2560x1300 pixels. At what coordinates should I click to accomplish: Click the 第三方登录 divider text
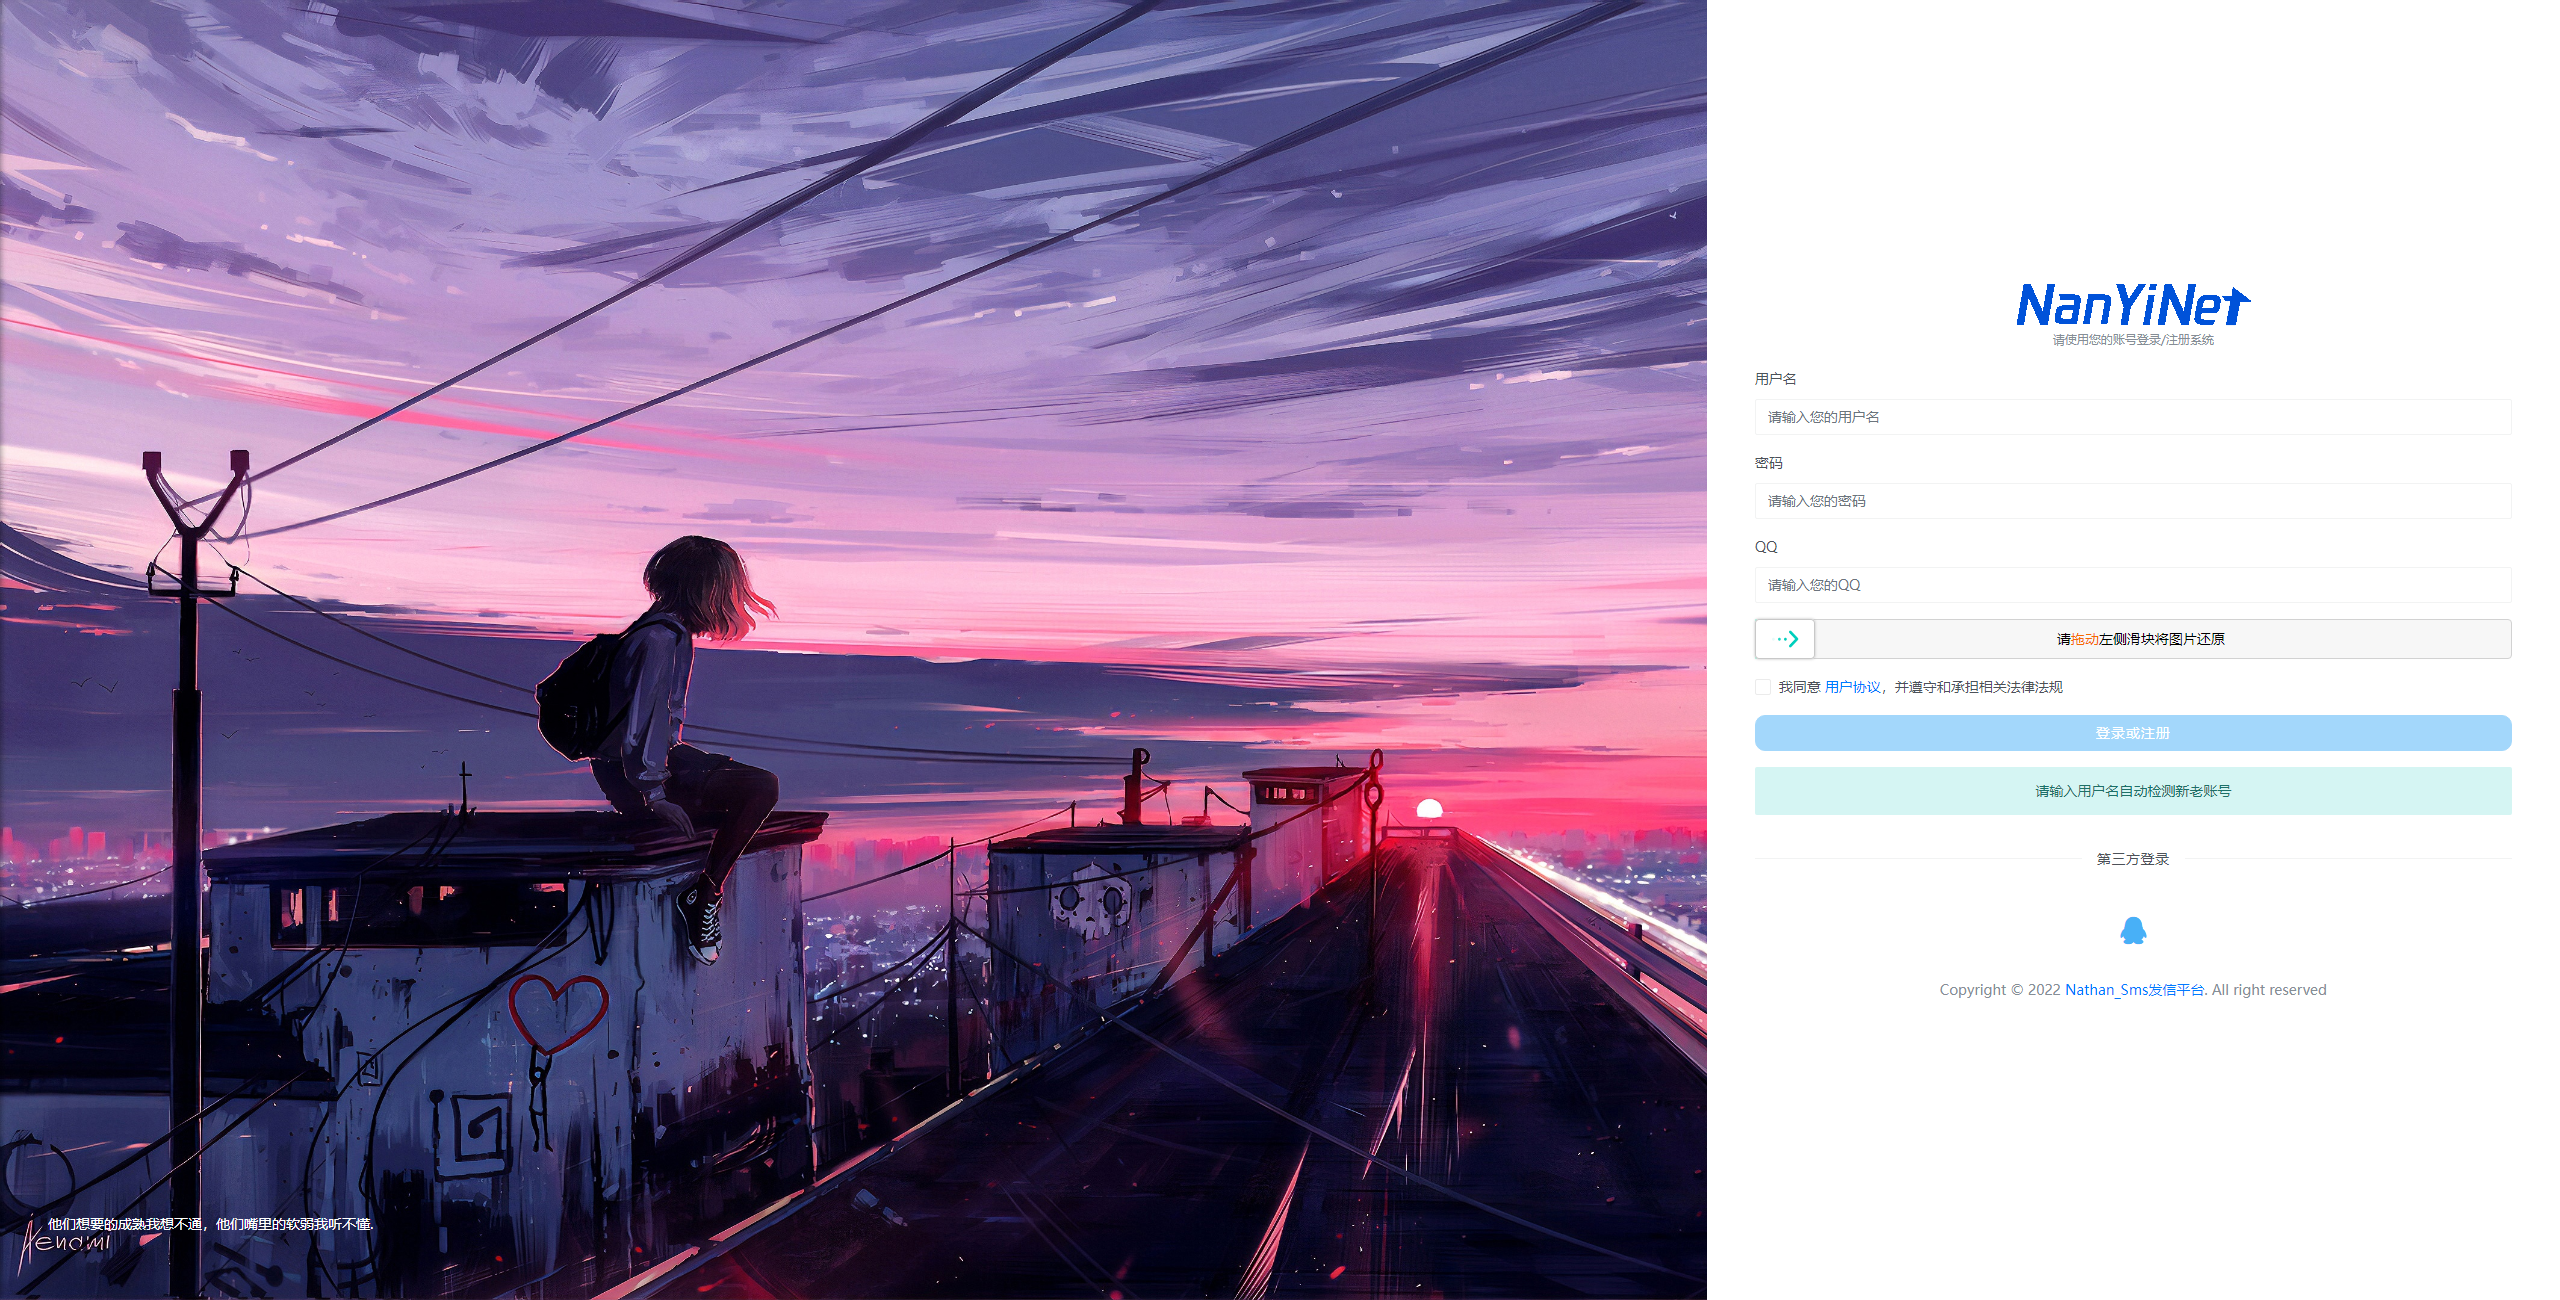coord(2132,859)
